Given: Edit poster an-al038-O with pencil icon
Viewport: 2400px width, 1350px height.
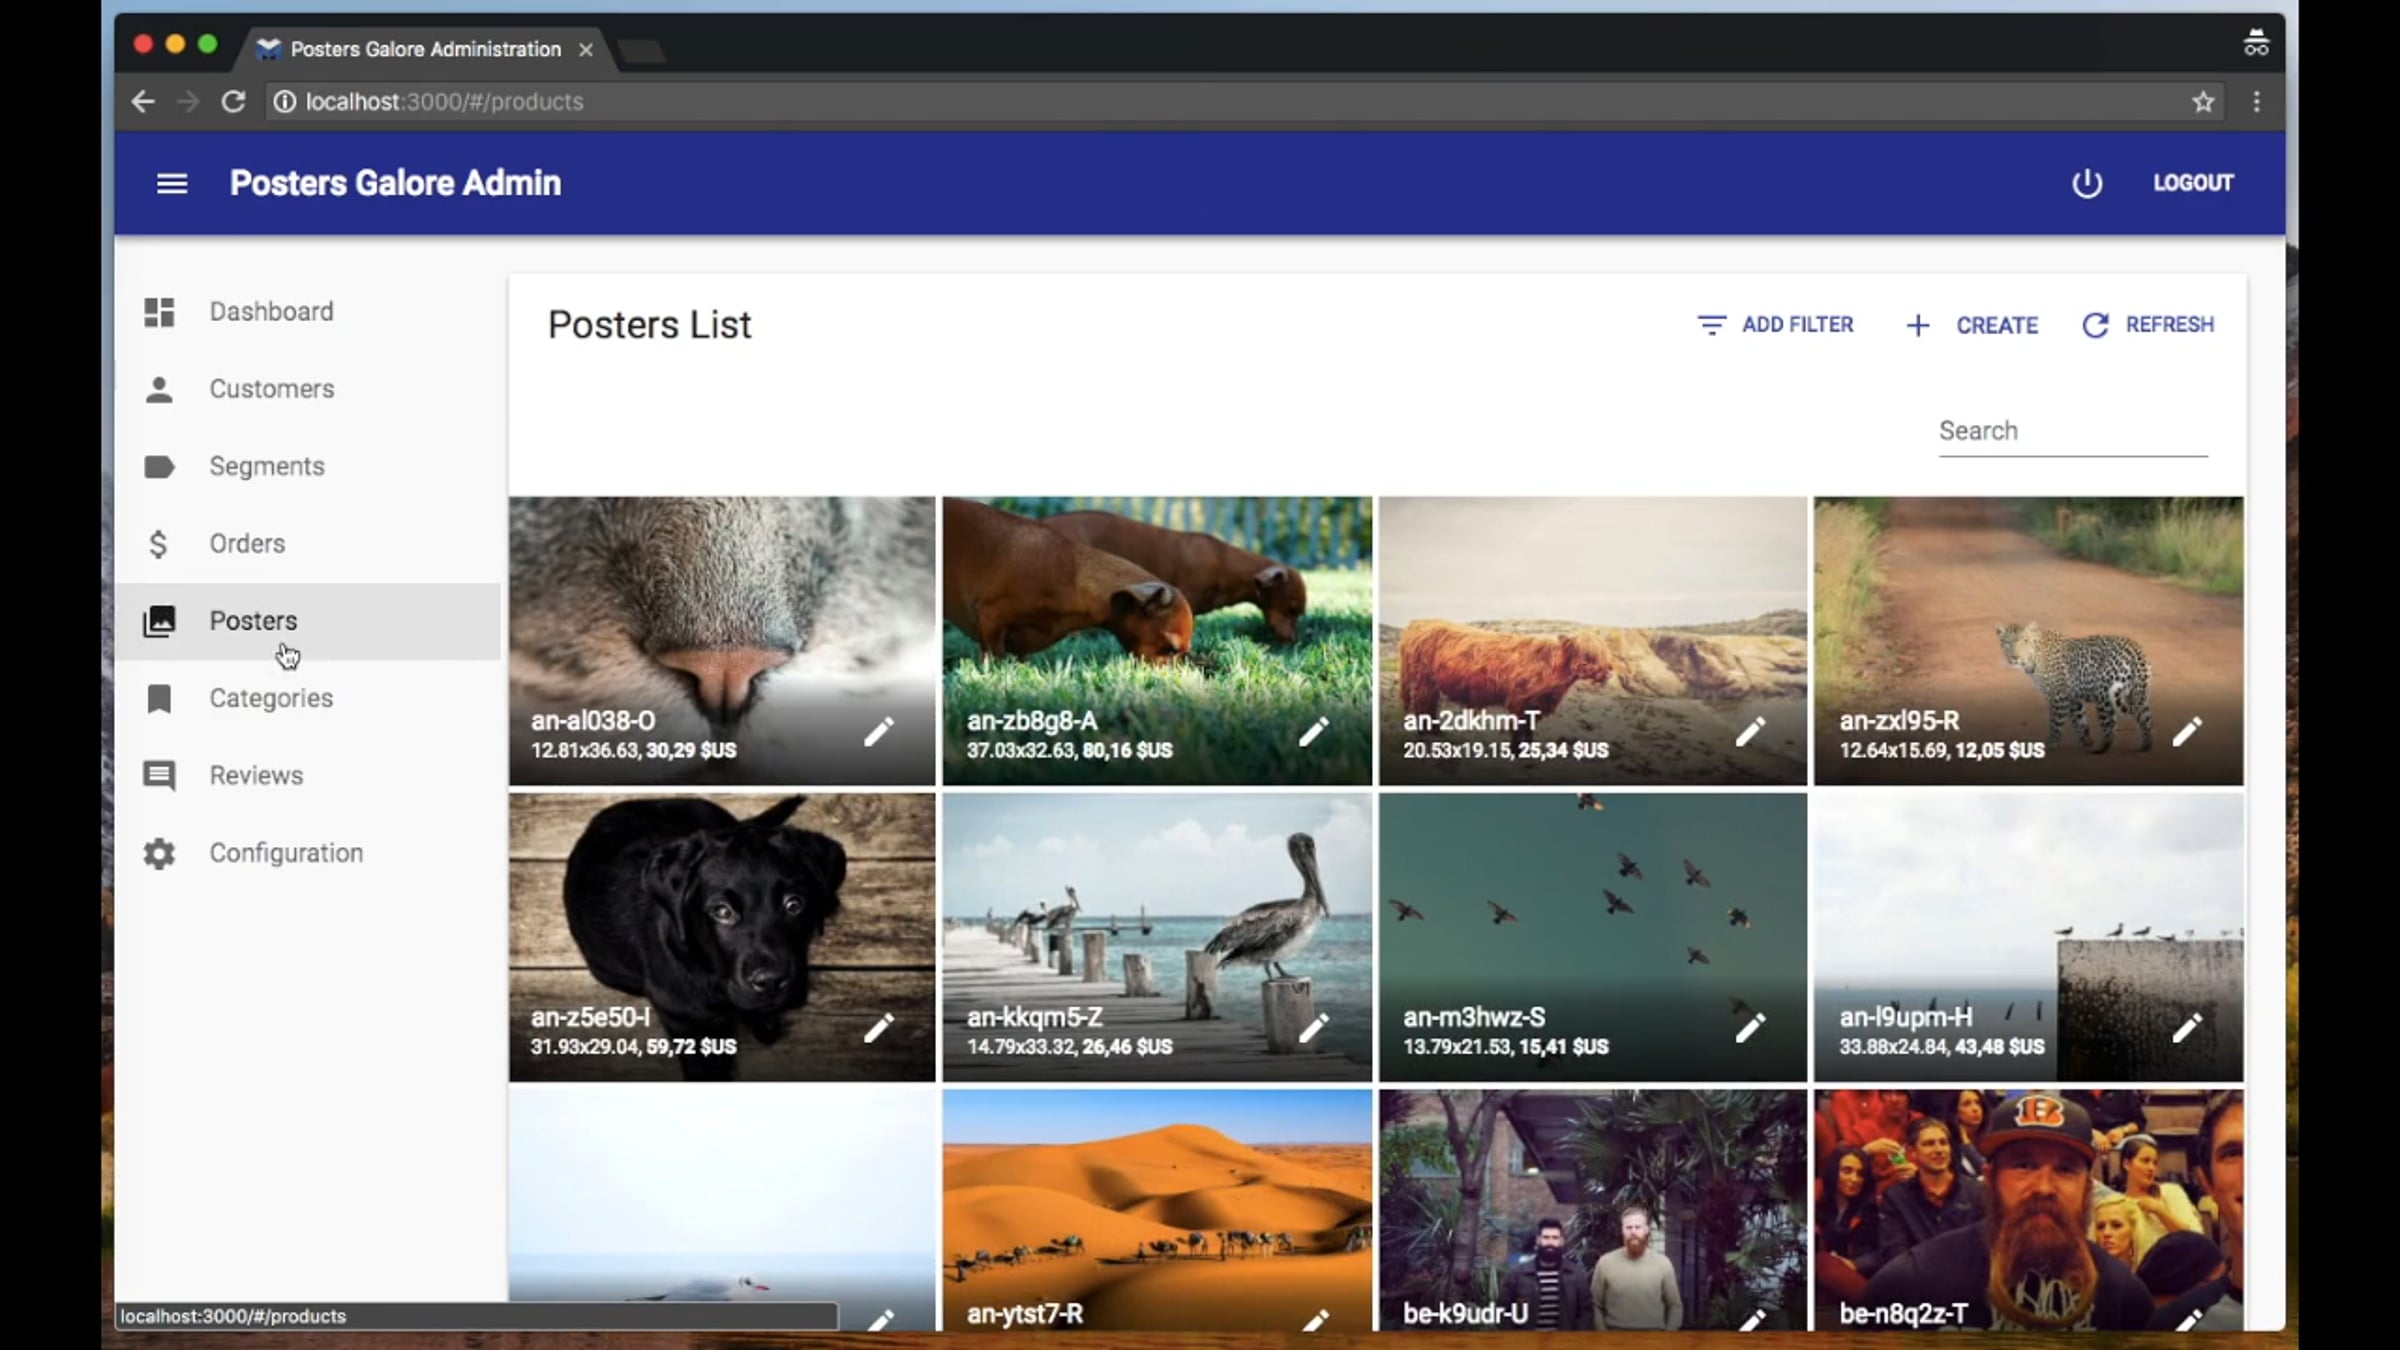Looking at the screenshot, I should pyautogui.click(x=879, y=732).
